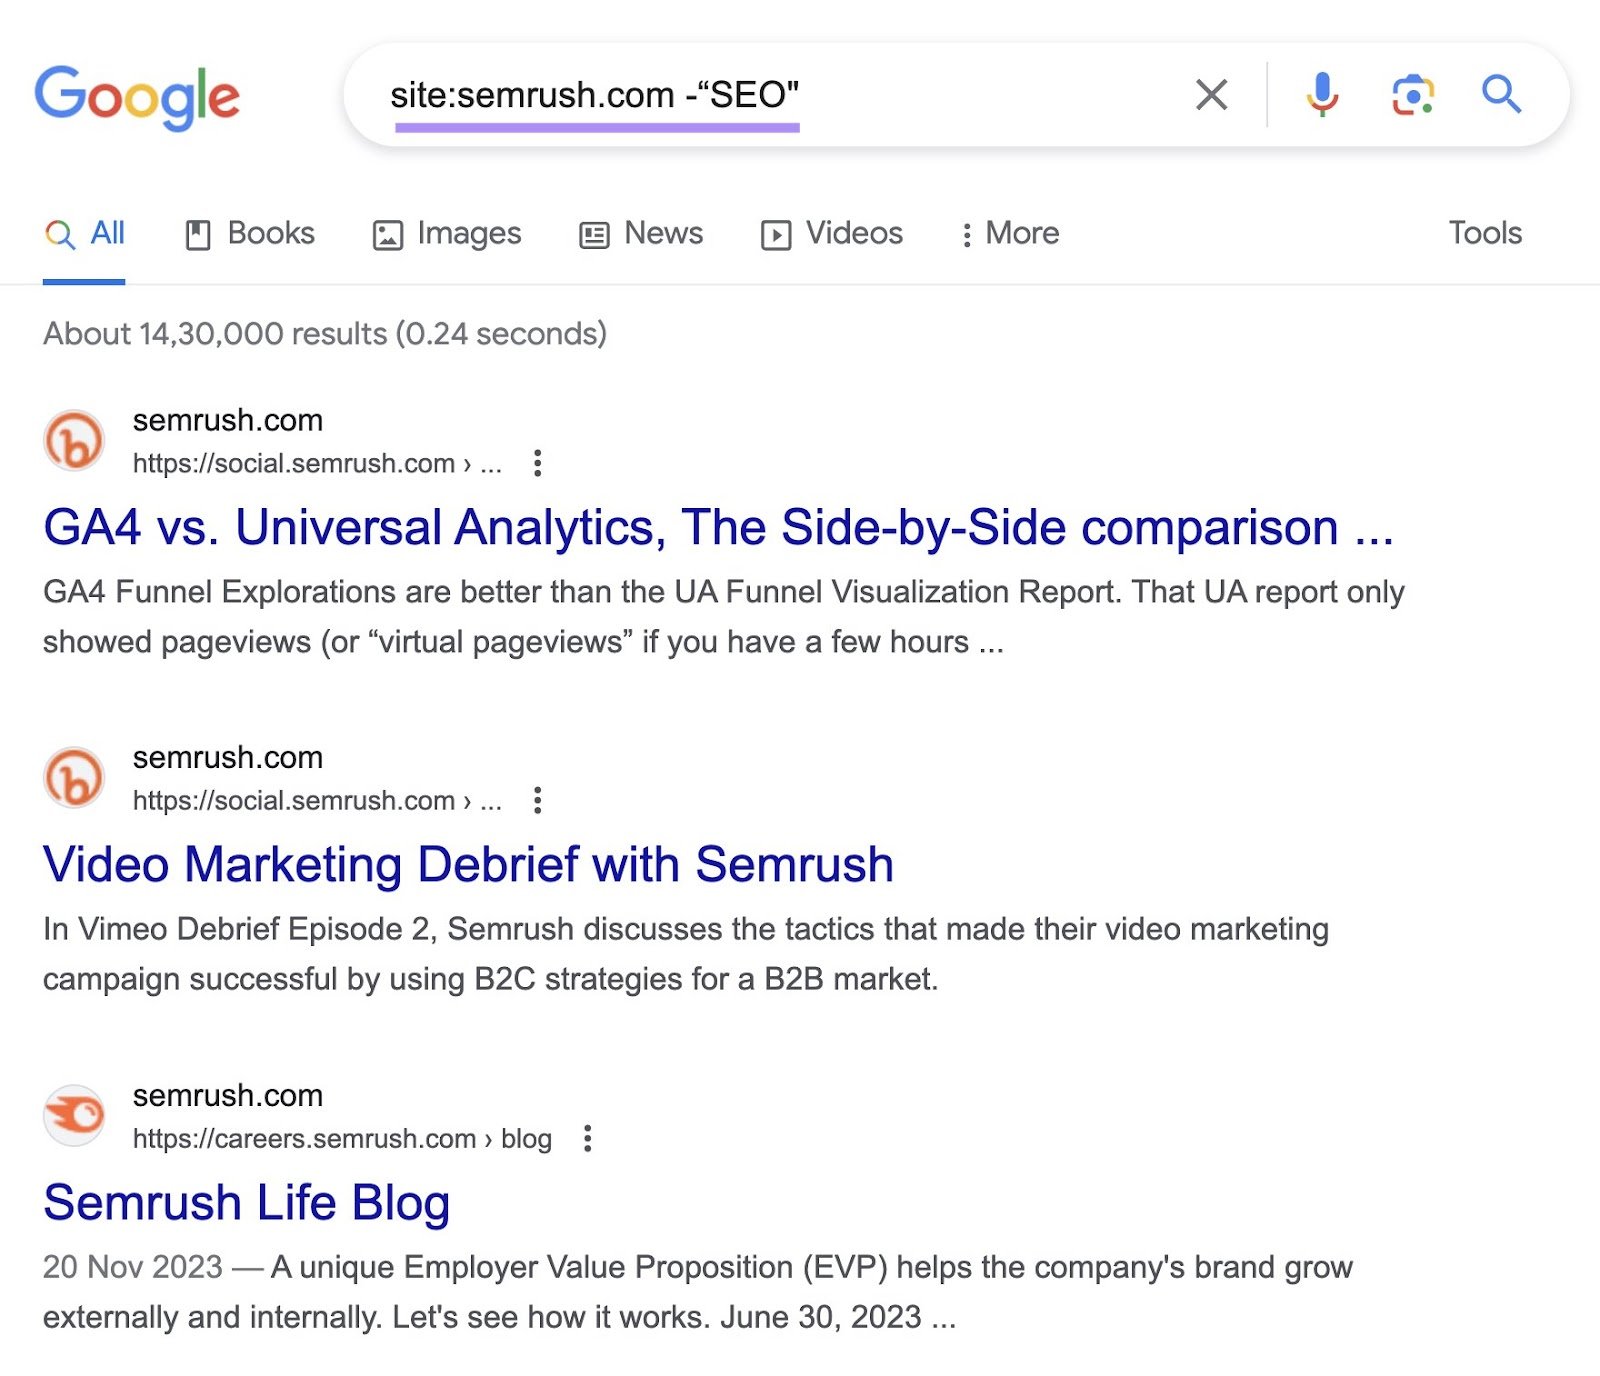Click the careers.semrush.com favicon

(x=74, y=1115)
